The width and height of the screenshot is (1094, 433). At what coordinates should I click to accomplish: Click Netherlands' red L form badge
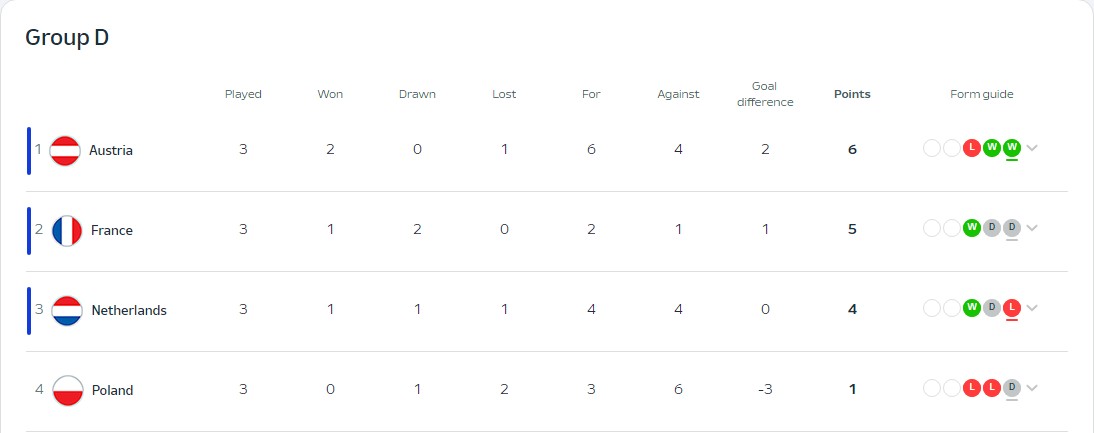point(1012,308)
